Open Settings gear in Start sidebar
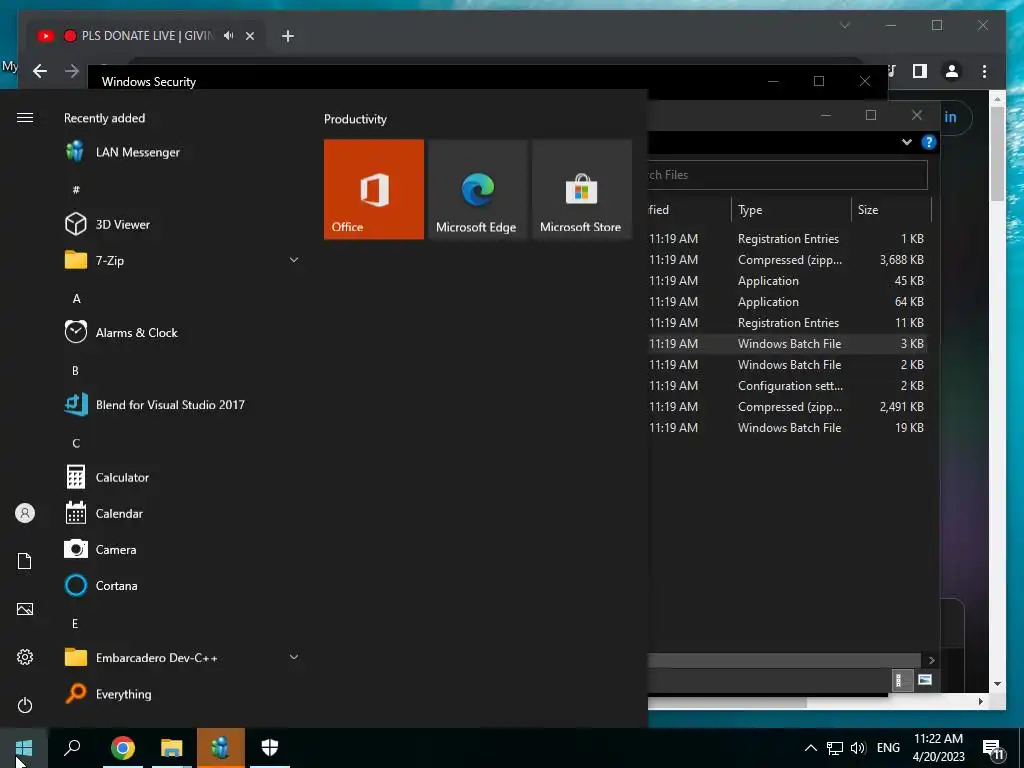Screen dimensions: 1024x768 pyautogui.click(x=25, y=657)
